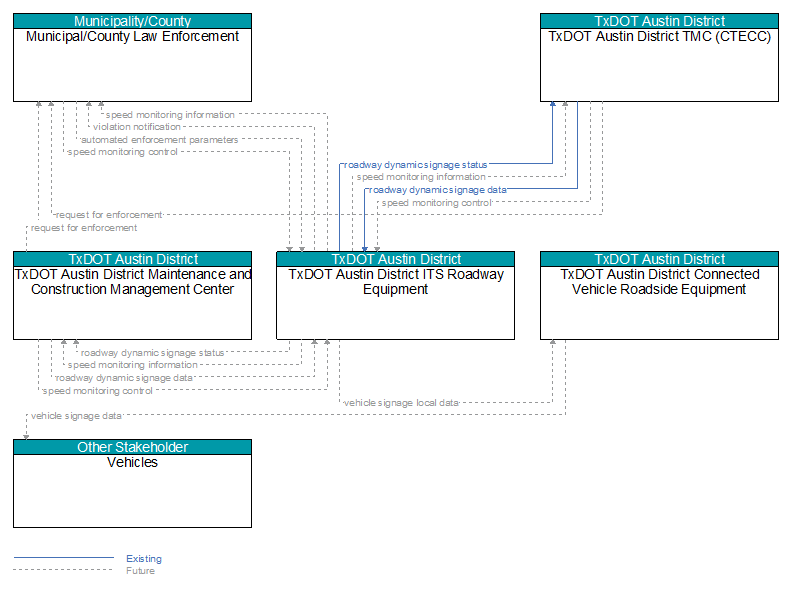
Task: Click TxDOT Austin District header above ITS Roadway Equipment
Action: 396,259
